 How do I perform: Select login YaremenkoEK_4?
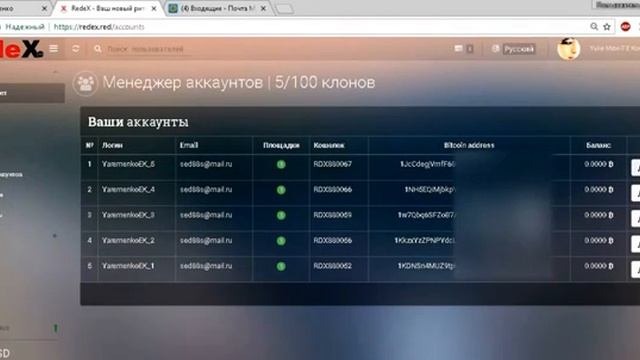(128, 189)
